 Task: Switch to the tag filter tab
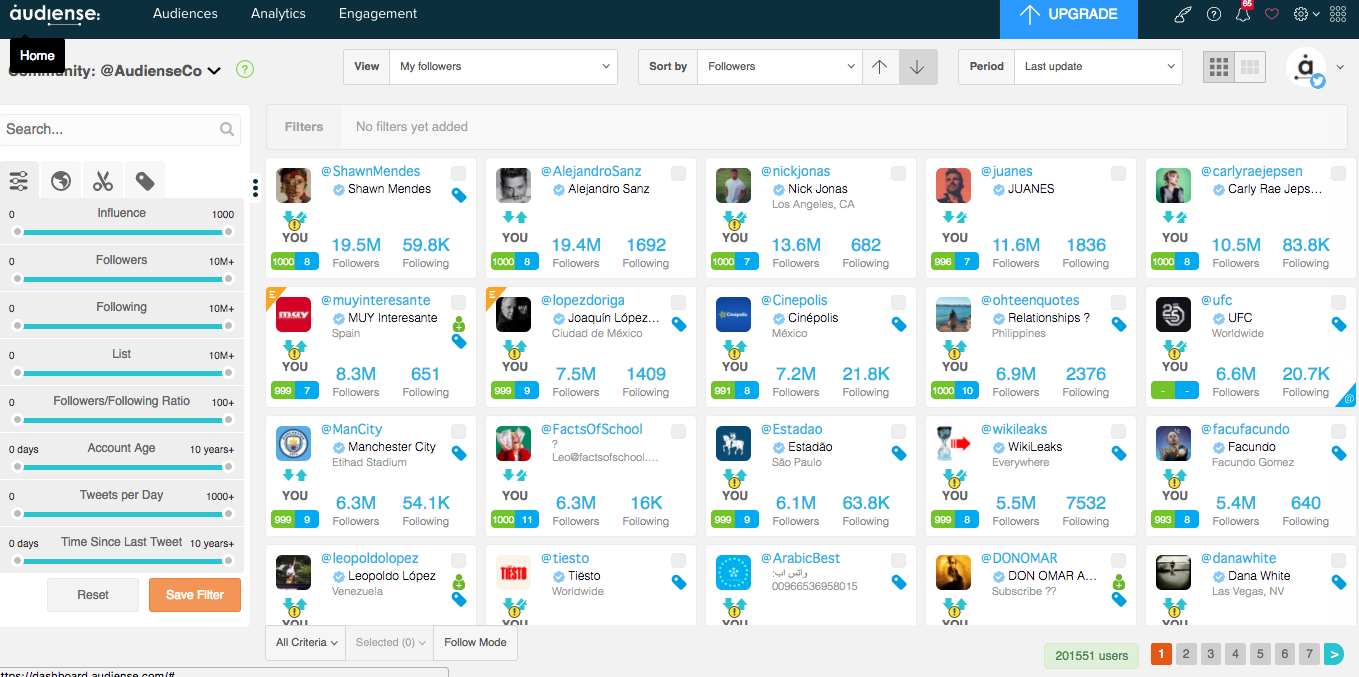click(x=145, y=181)
